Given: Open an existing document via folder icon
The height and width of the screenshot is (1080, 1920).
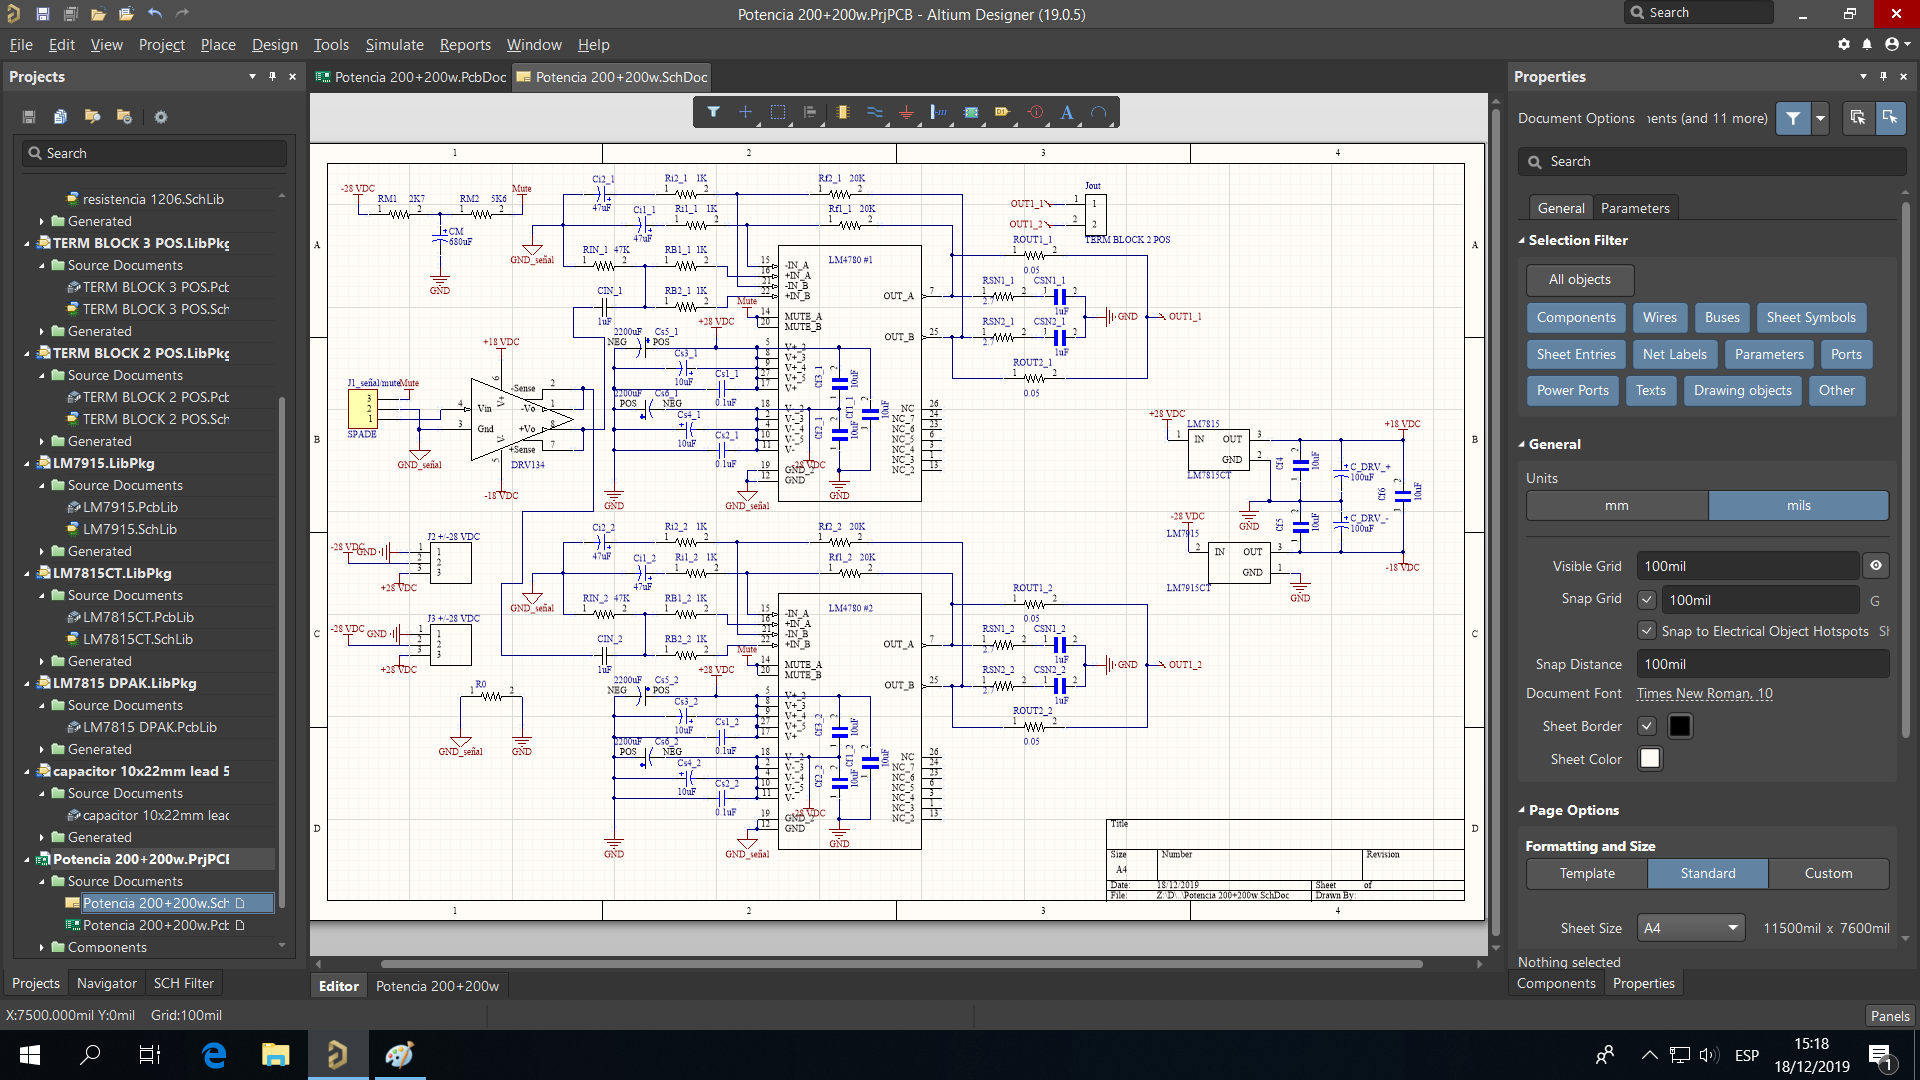Looking at the screenshot, I should pos(98,14).
